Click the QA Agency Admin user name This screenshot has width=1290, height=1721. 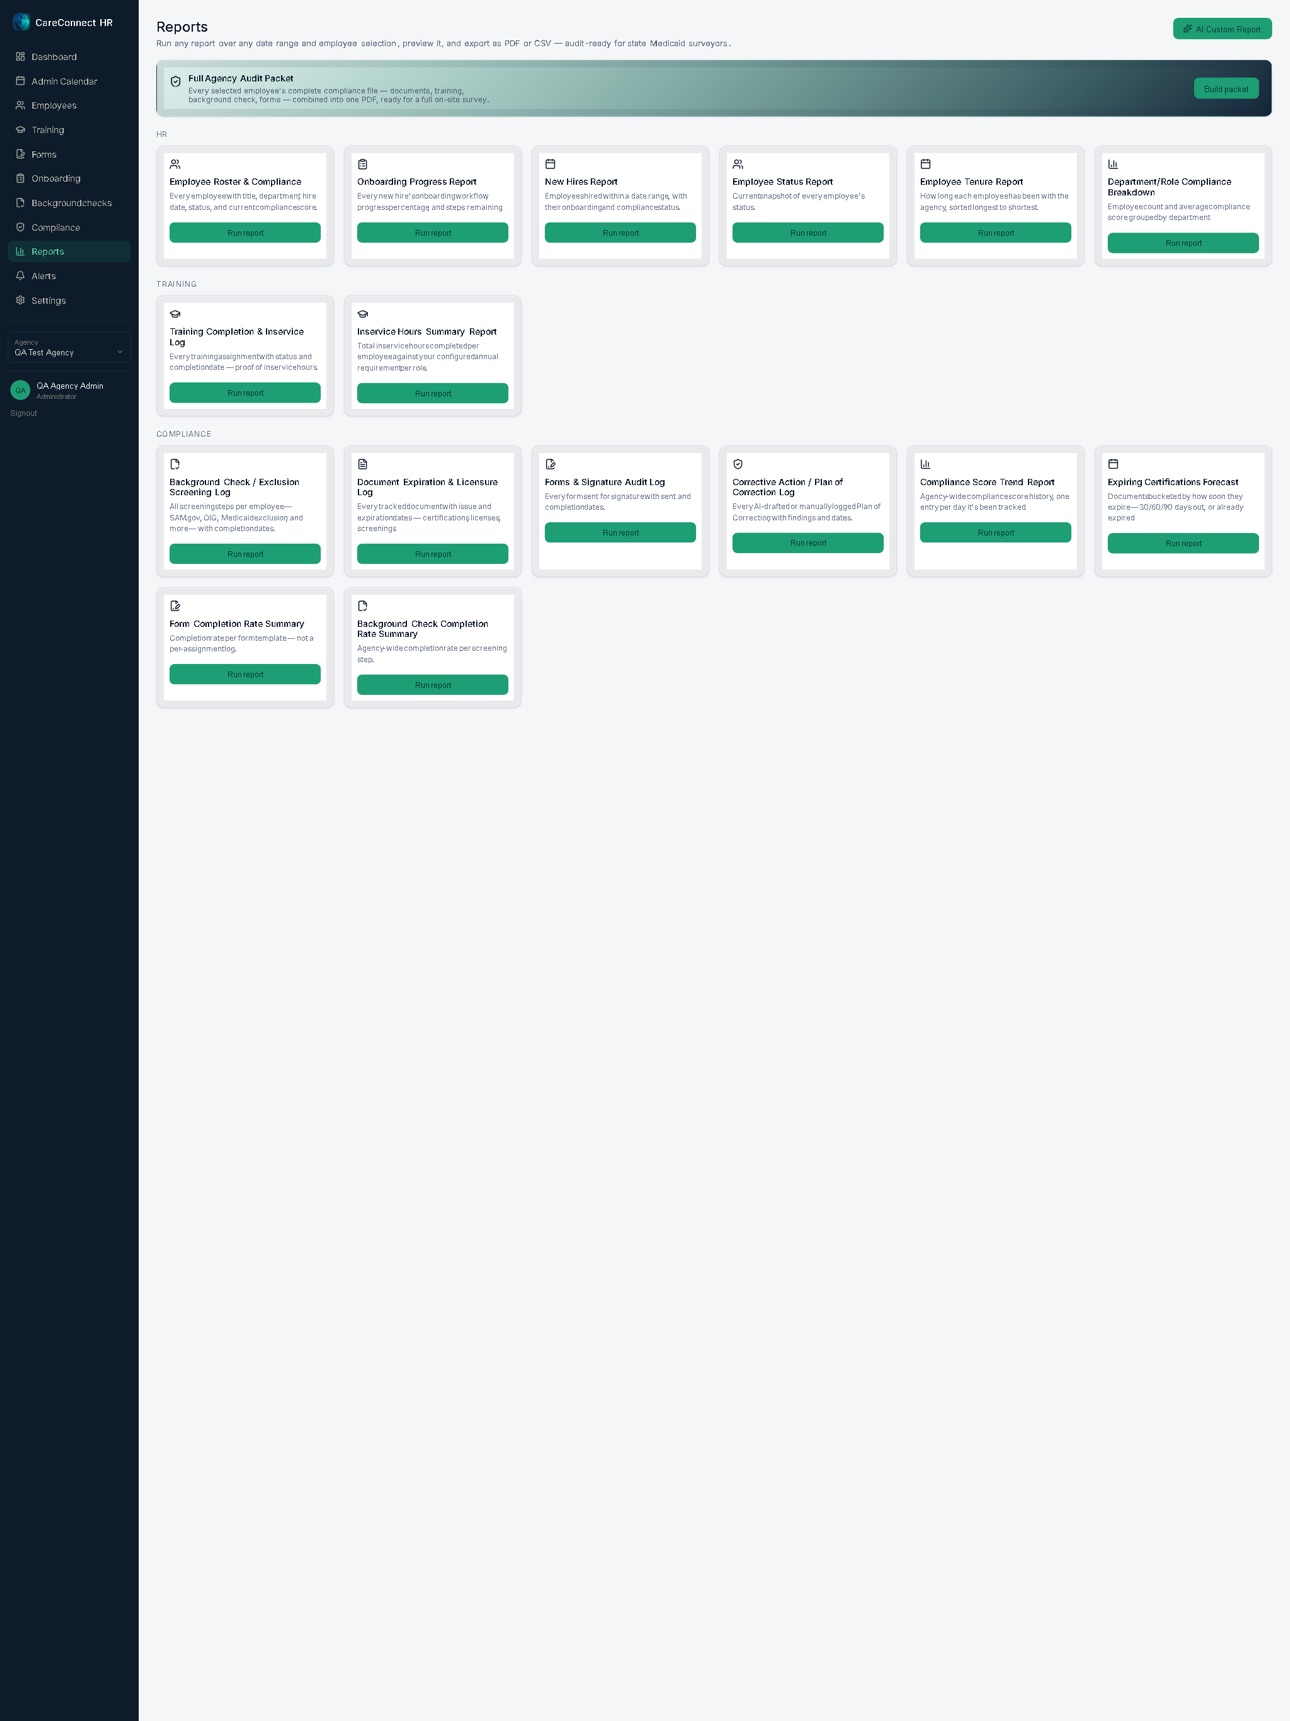(70, 386)
